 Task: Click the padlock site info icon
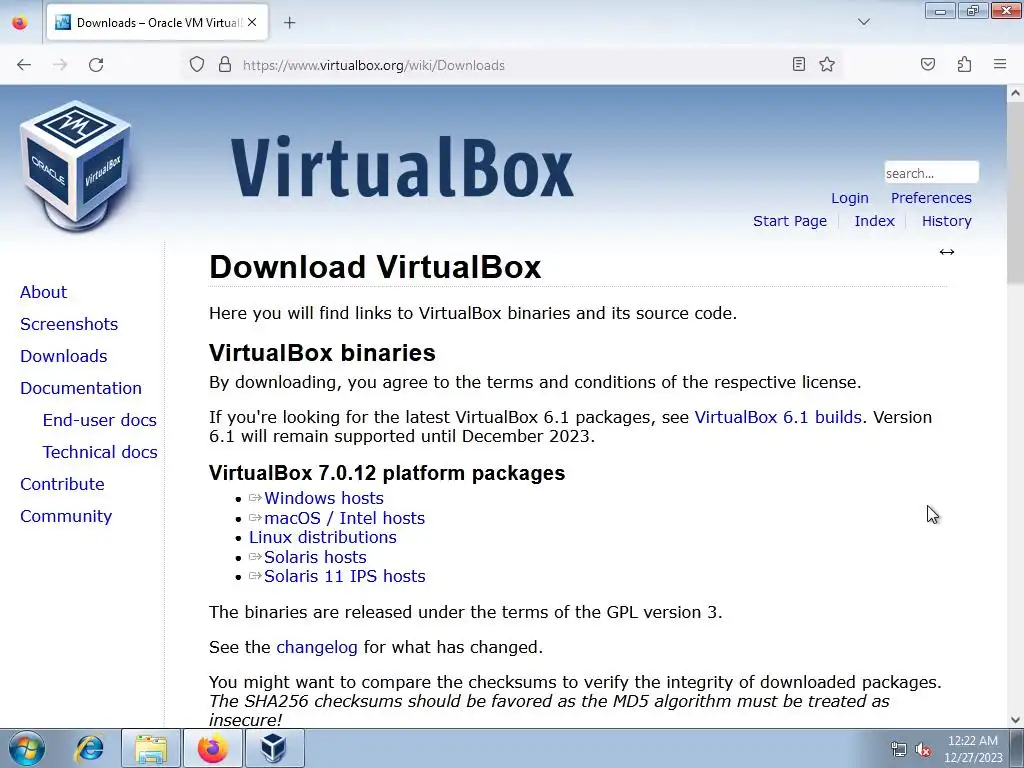[225, 65]
